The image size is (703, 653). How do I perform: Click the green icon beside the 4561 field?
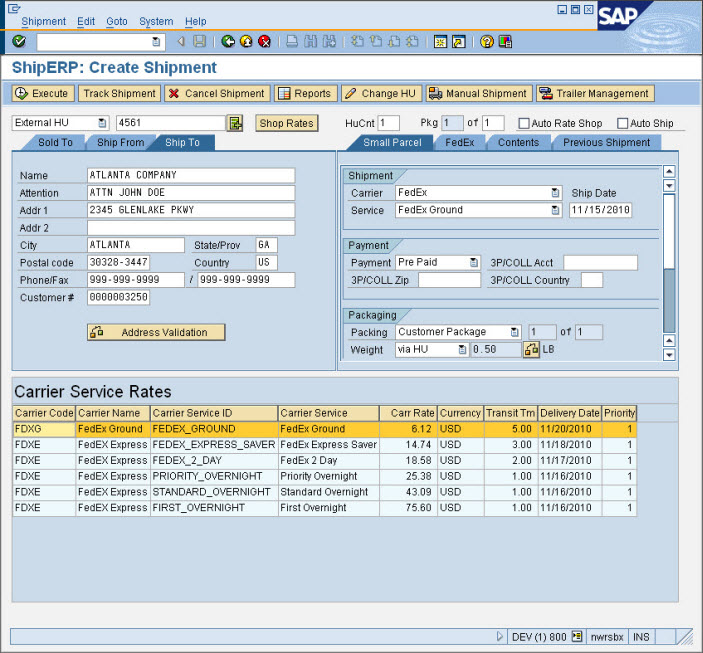[235, 123]
